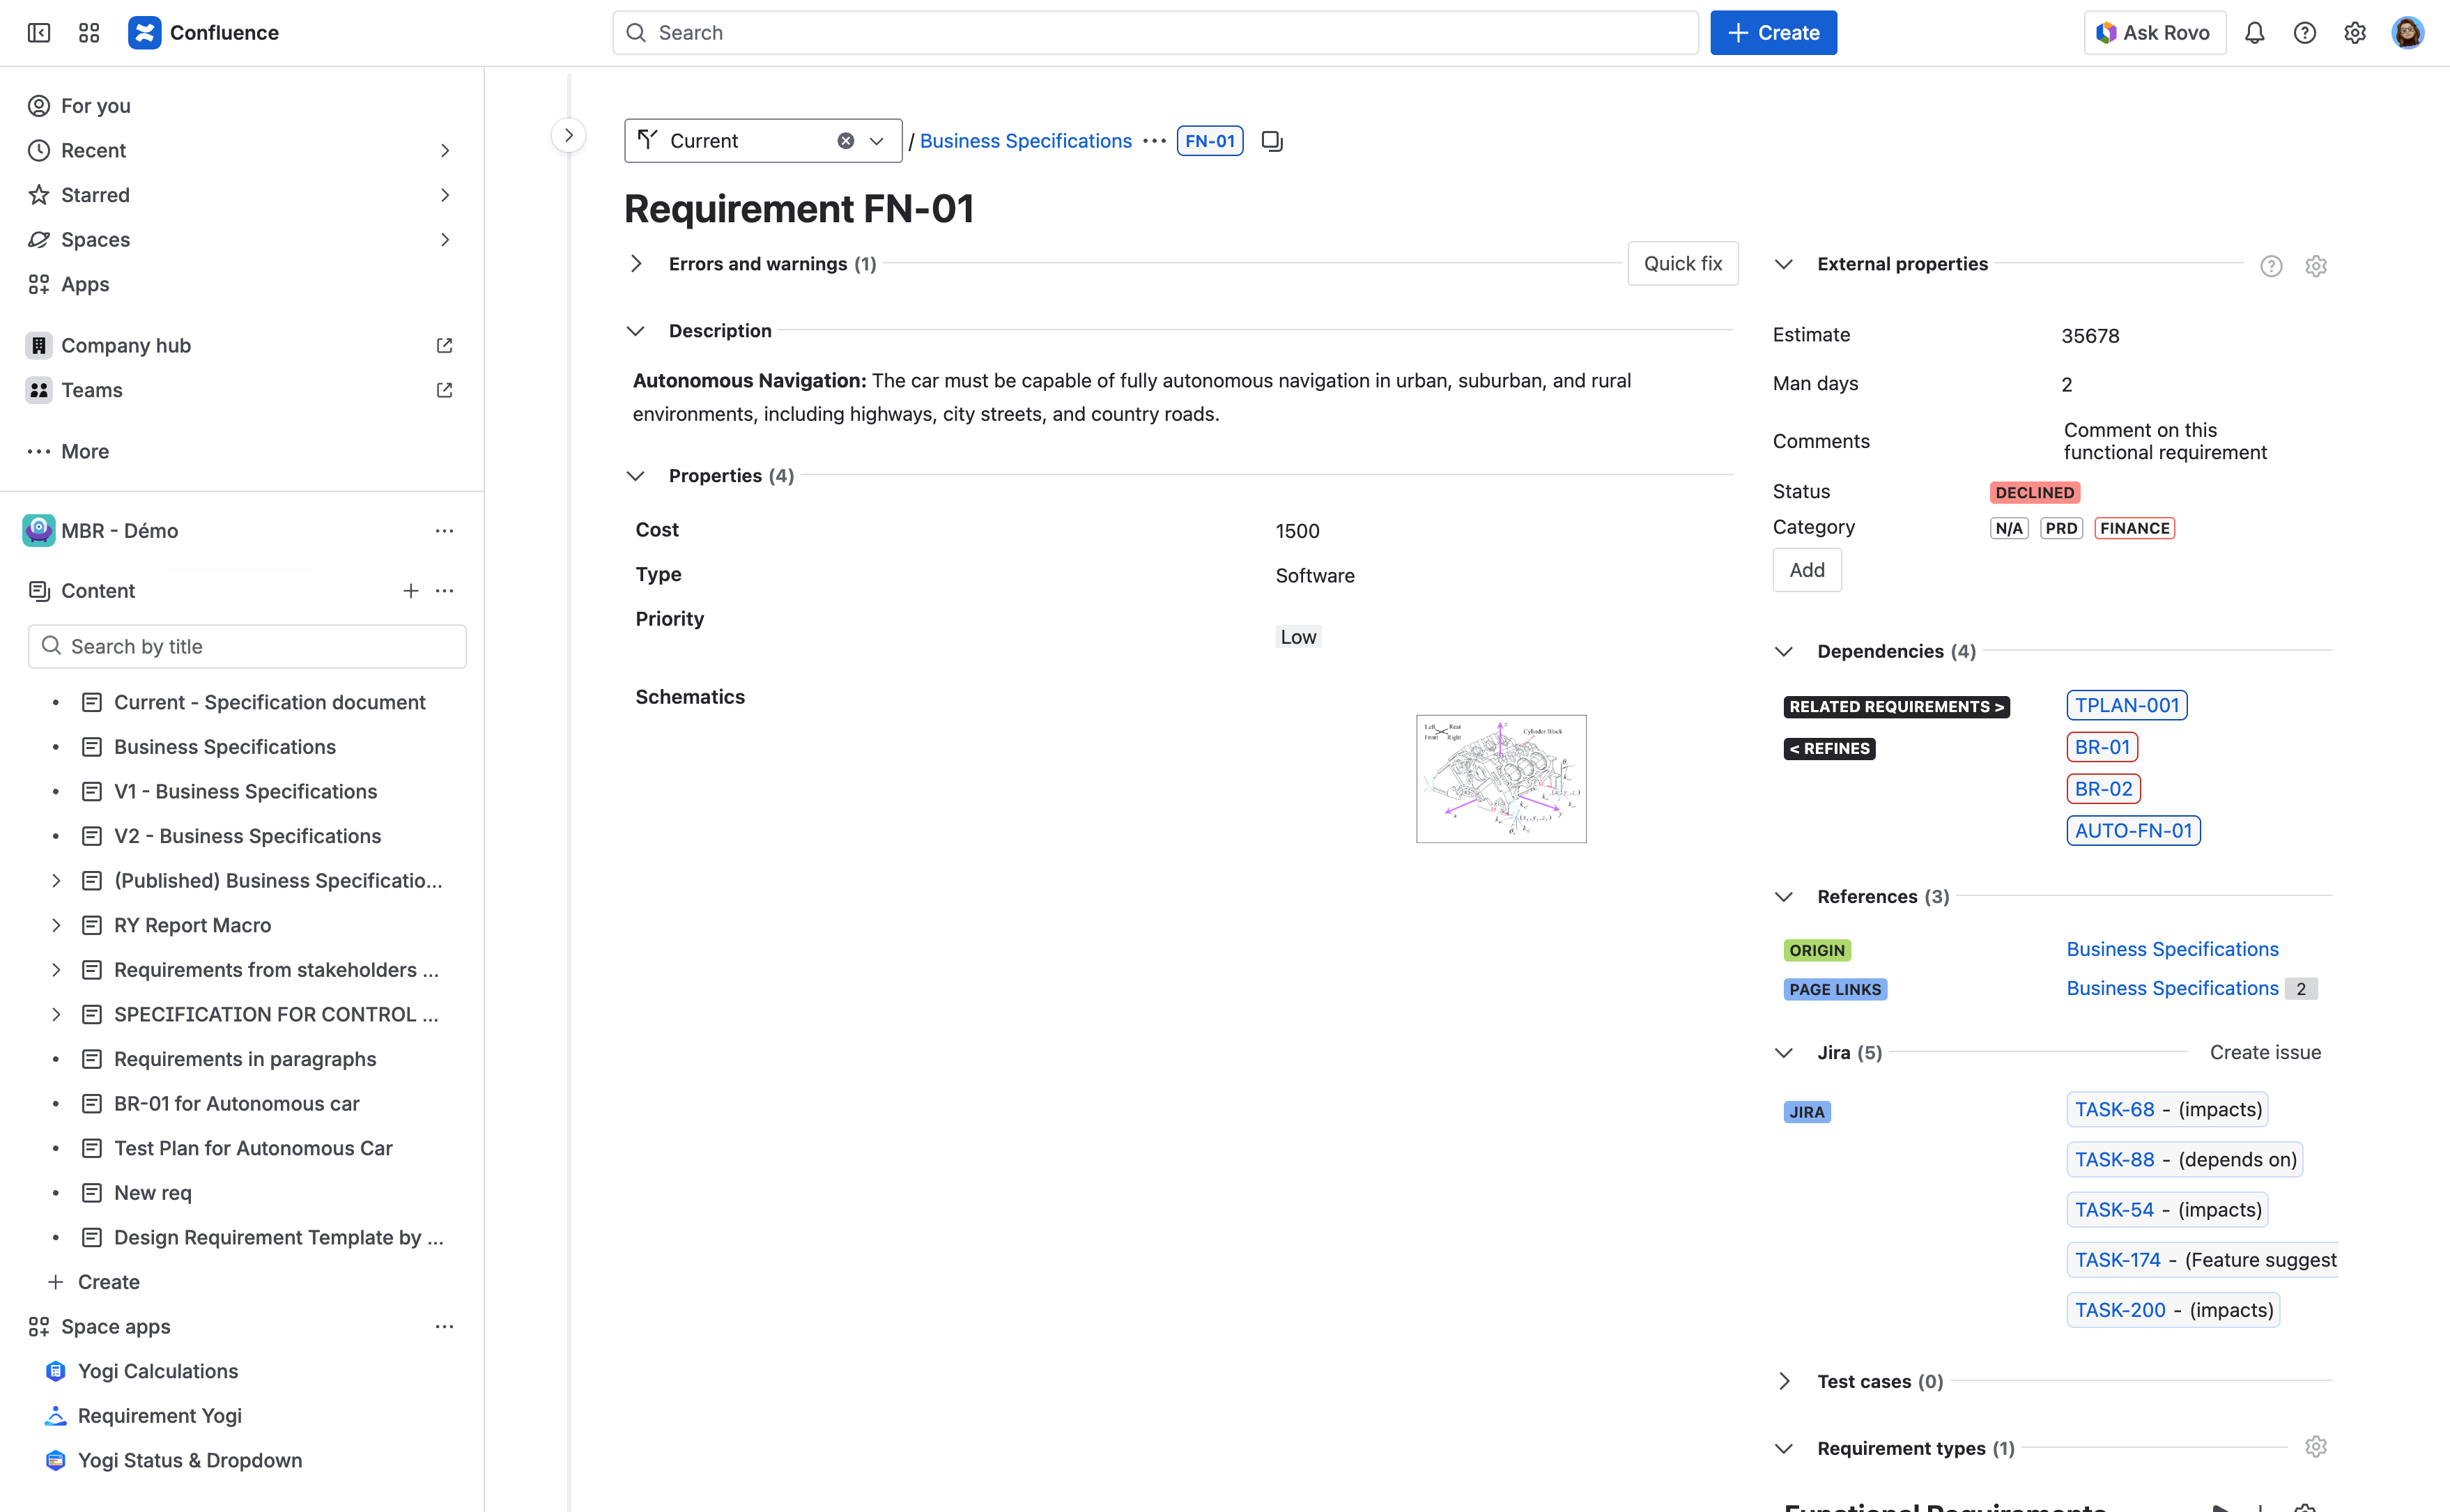Open TASK-88 Jira issue link
The image size is (2450, 1512).
tap(2114, 1160)
